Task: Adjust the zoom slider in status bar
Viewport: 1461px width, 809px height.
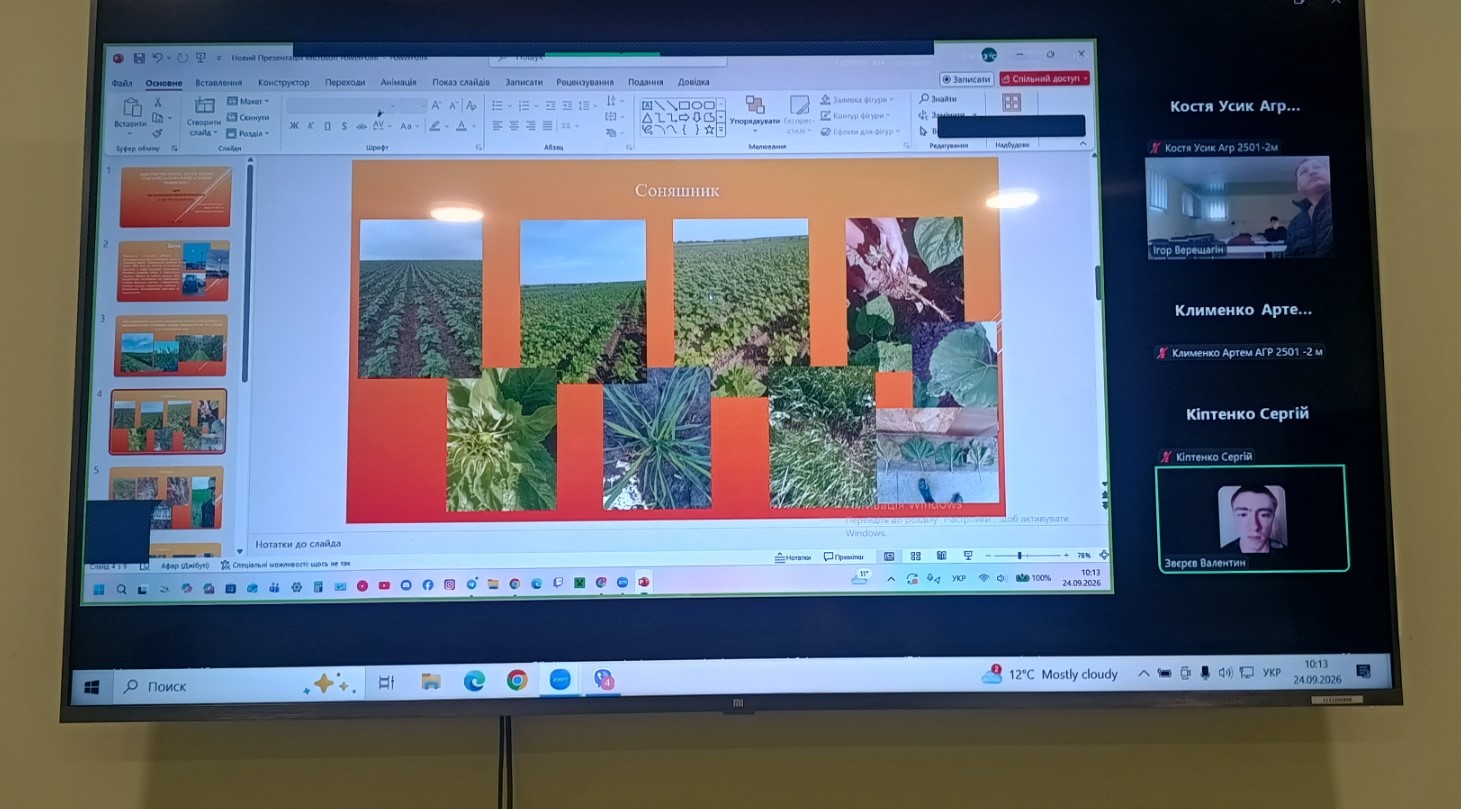Action: pos(1020,555)
